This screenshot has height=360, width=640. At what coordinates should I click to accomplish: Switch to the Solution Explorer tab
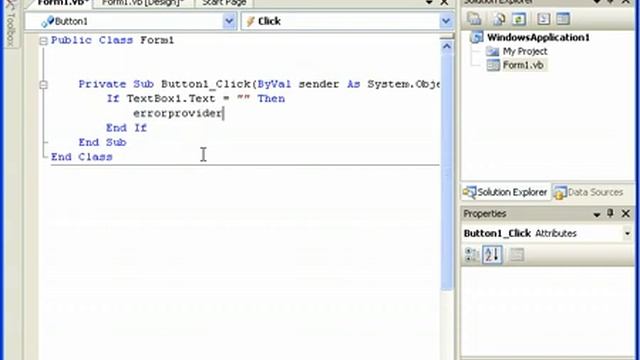pos(505,192)
